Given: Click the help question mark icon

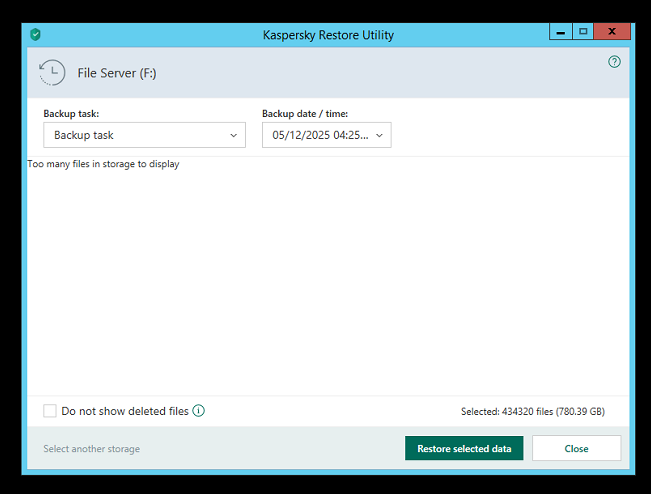Looking at the screenshot, I should tap(614, 62).
